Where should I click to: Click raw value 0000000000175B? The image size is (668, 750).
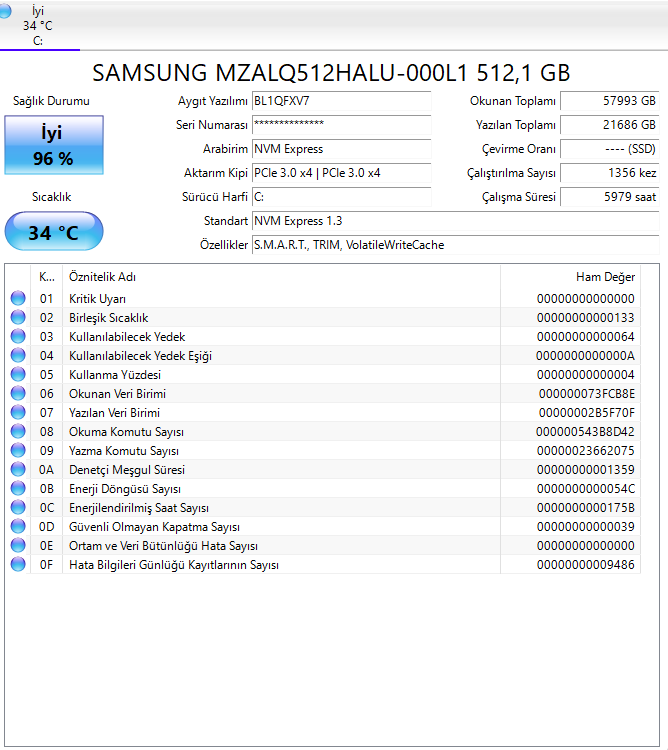coord(586,507)
